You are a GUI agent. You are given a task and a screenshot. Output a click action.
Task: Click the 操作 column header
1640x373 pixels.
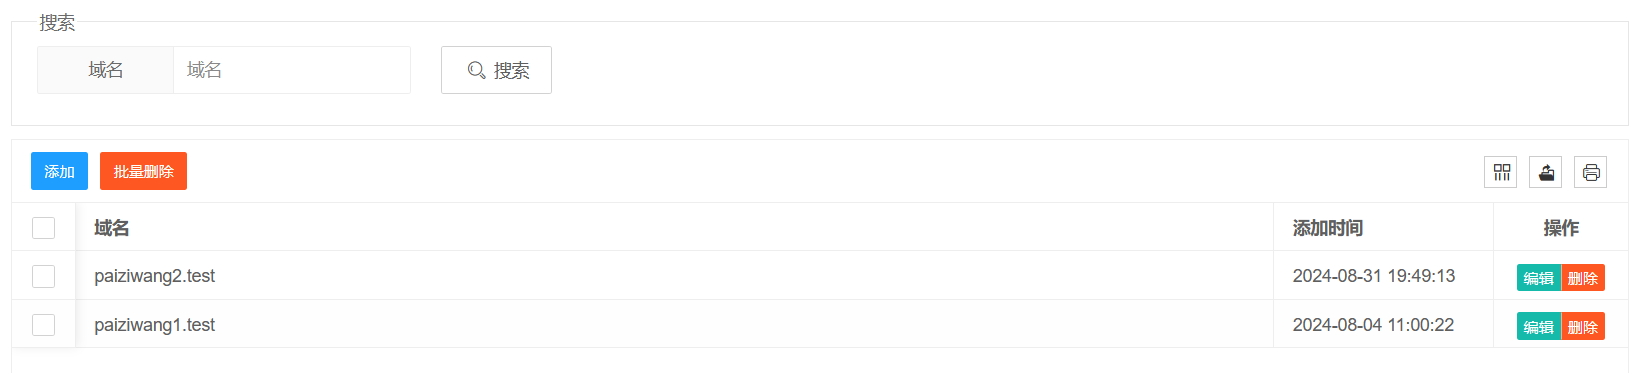(1561, 228)
